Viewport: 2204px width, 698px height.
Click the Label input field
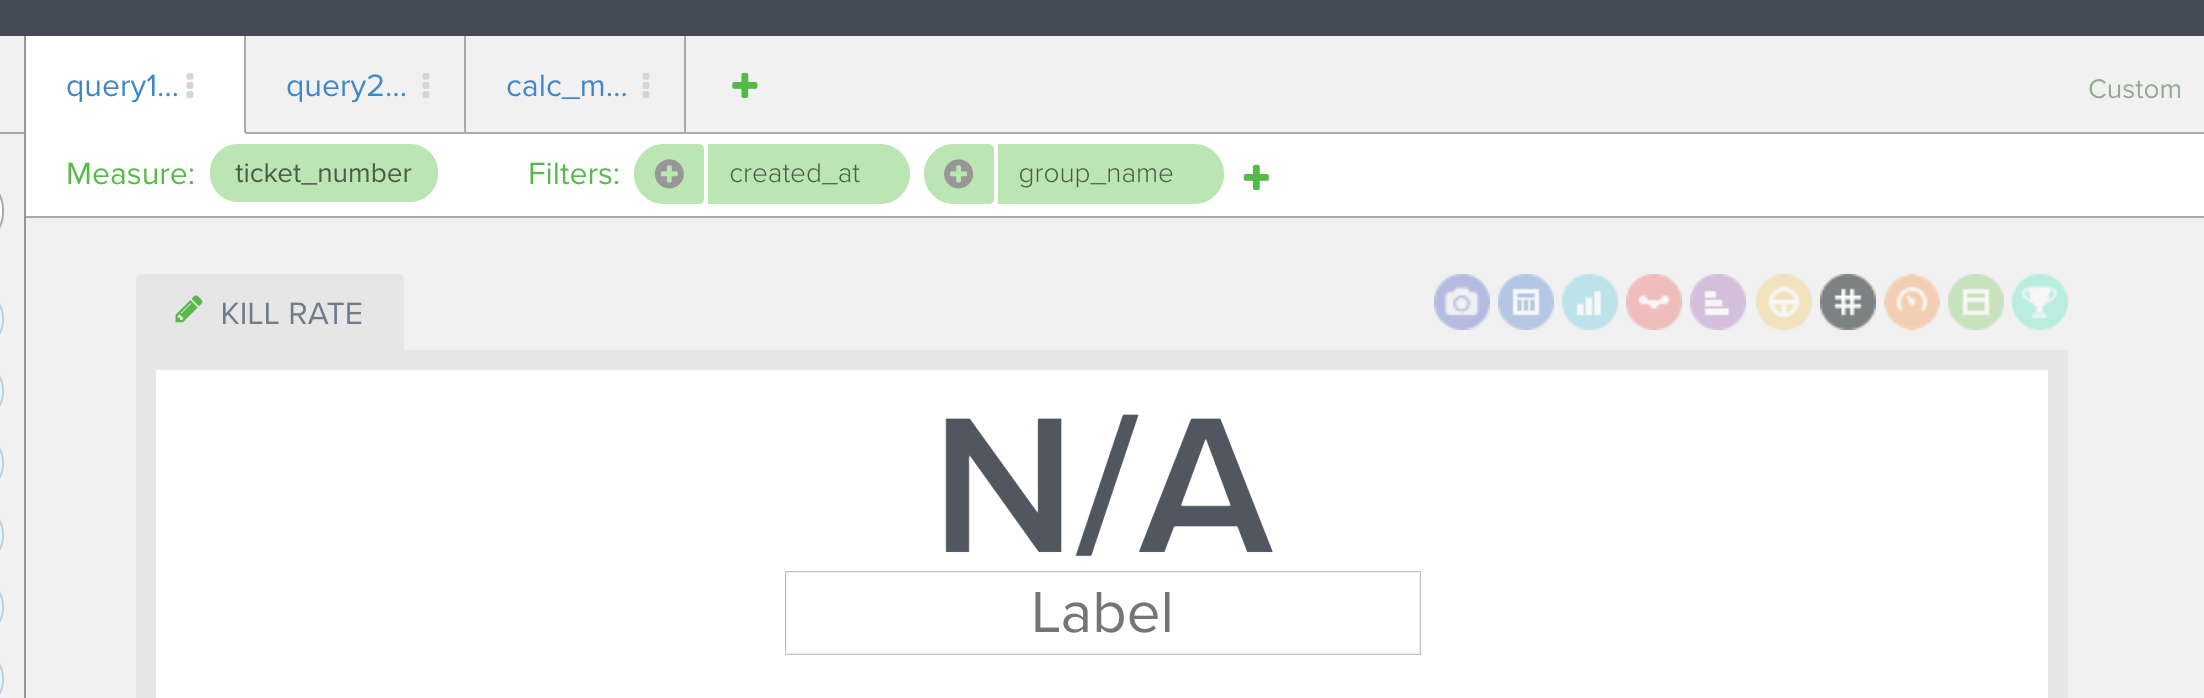[x=1102, y=613]
